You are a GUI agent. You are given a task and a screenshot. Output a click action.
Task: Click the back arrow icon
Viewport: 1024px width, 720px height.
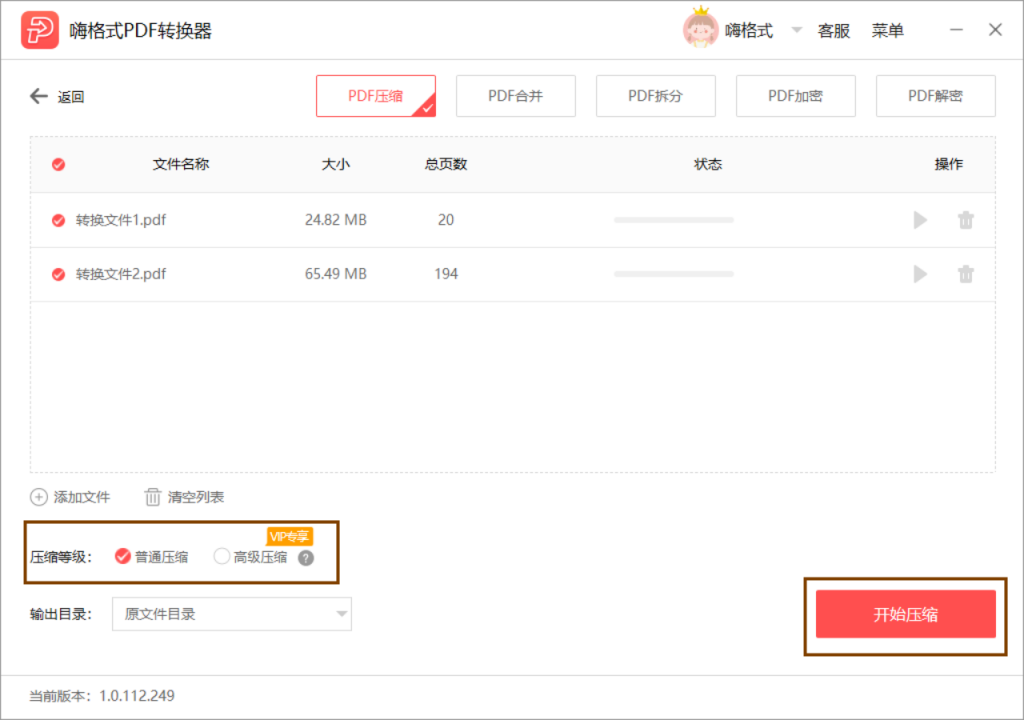[39, 96]
